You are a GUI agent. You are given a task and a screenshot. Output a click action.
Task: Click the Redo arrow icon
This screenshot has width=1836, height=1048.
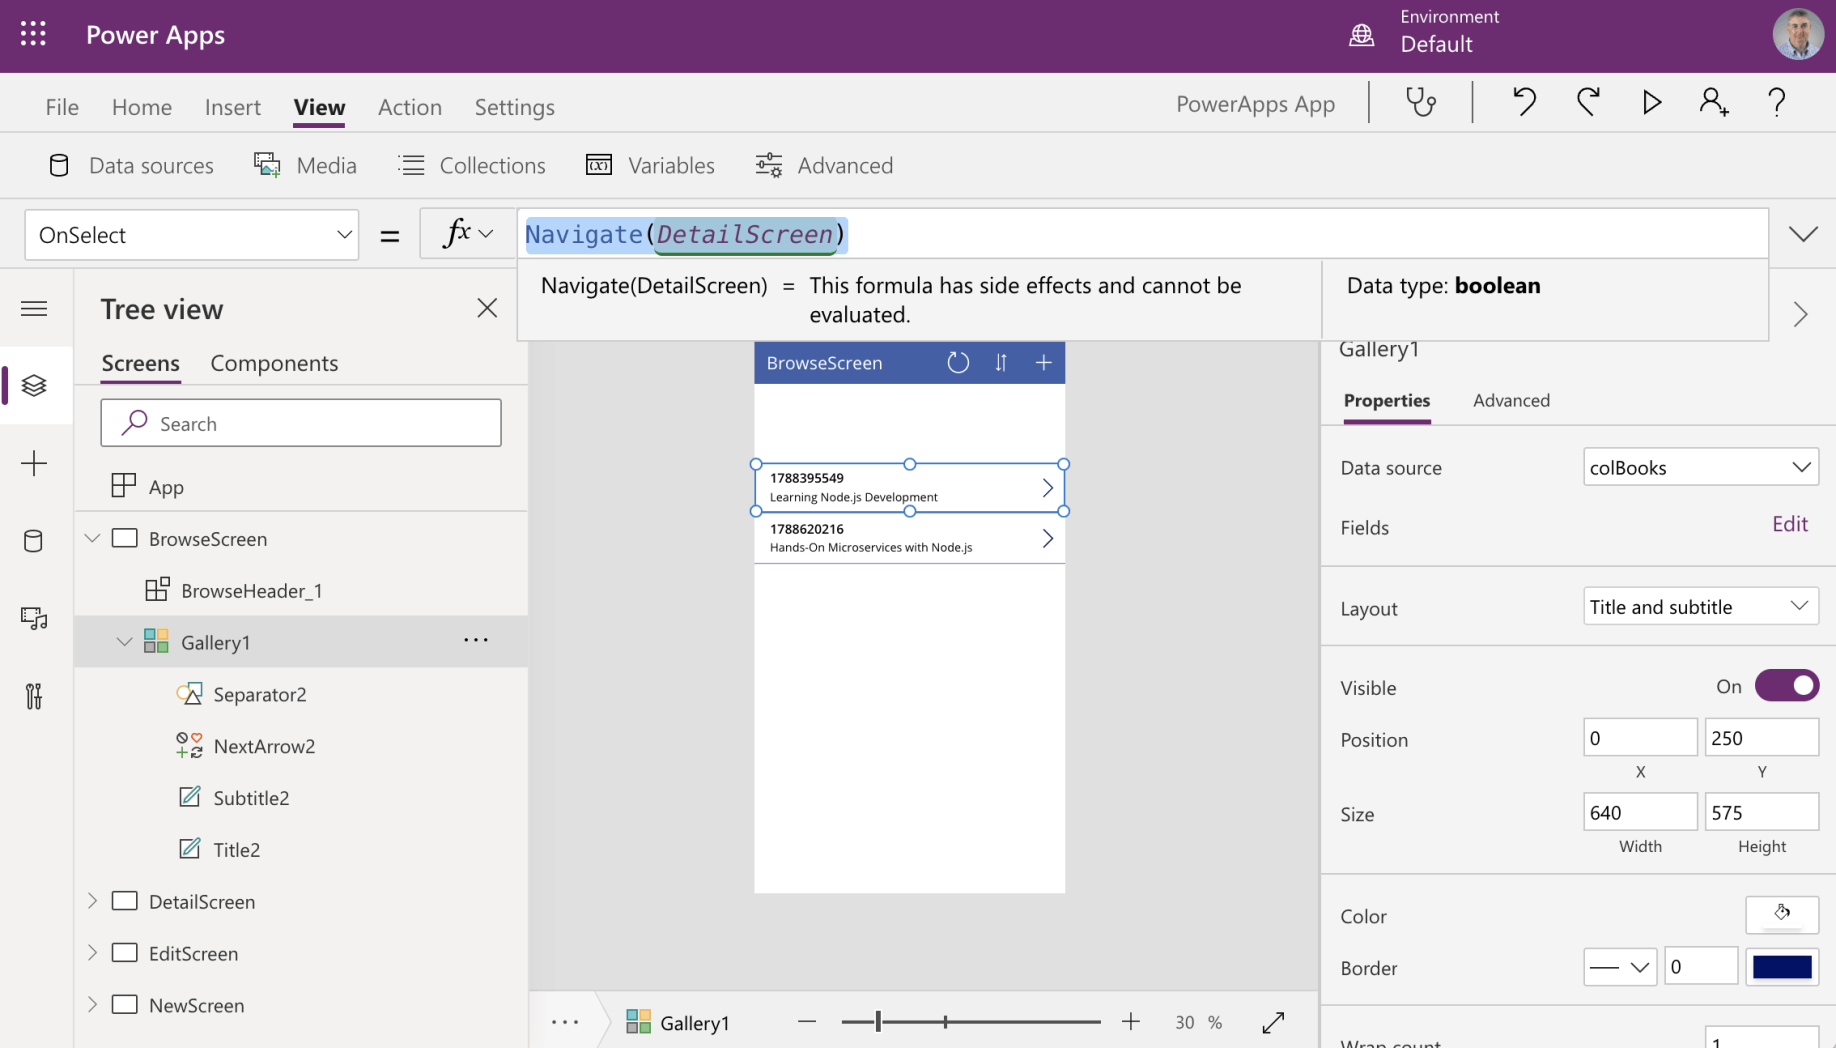1588,102
